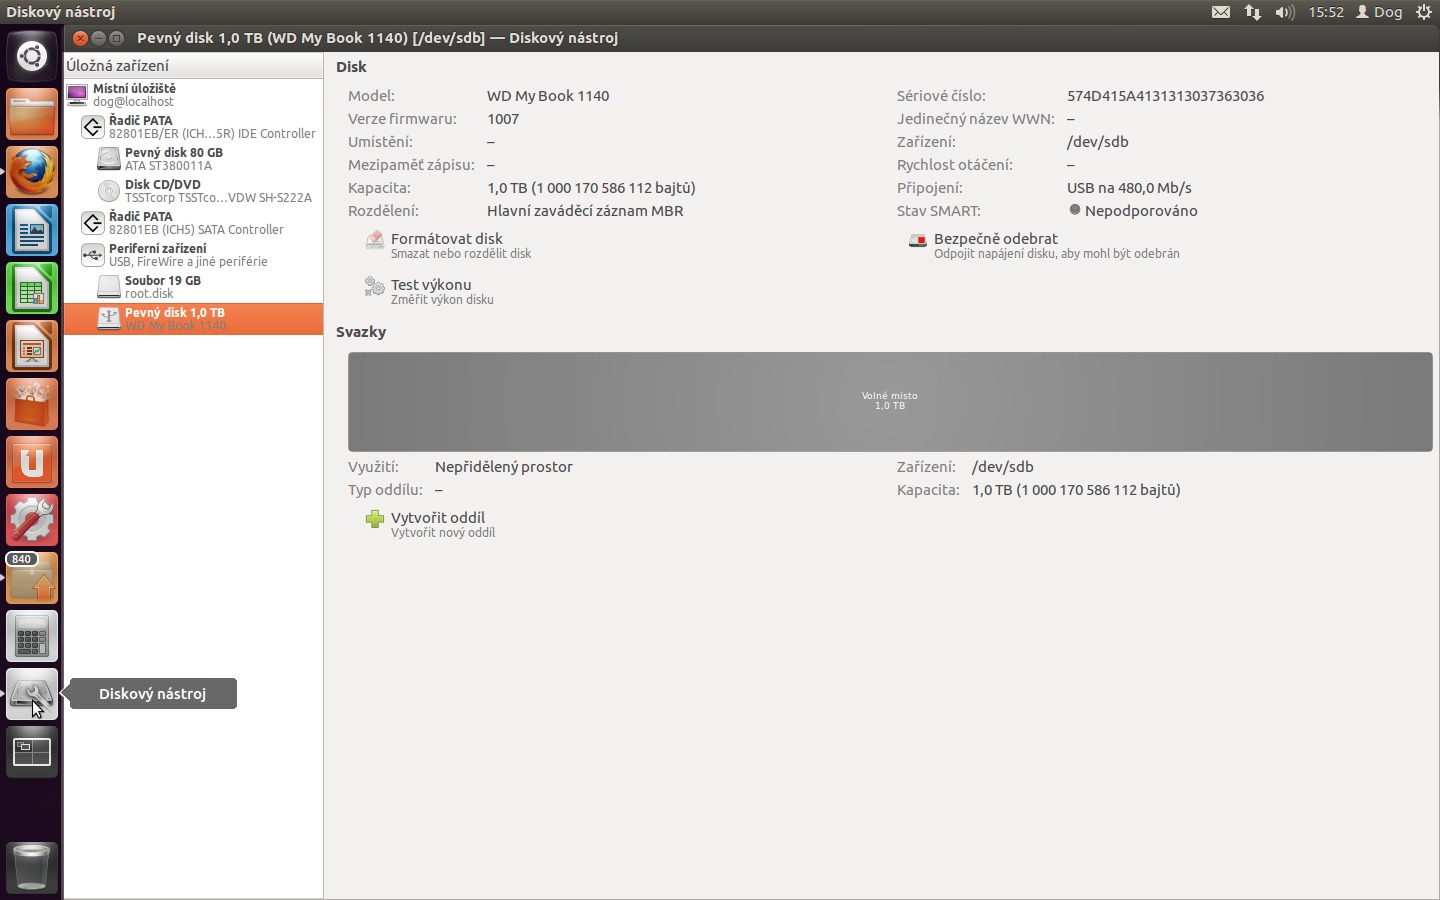Open the sound volume indicator
This screenshot has width=1440, height=900.
tap(1285, 12)
